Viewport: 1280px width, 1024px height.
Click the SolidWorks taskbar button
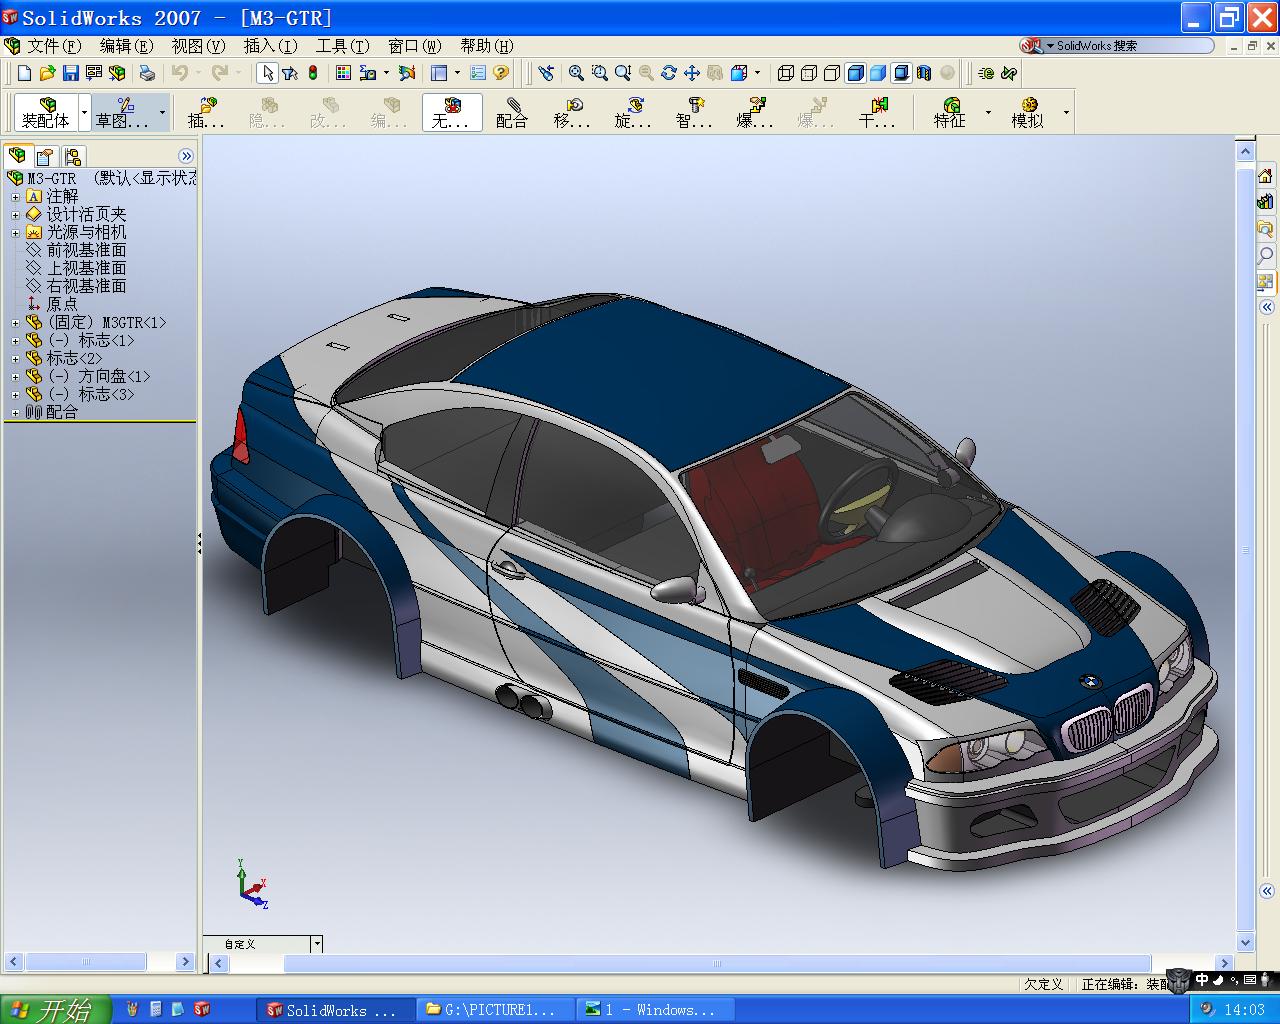(336, 1010)
